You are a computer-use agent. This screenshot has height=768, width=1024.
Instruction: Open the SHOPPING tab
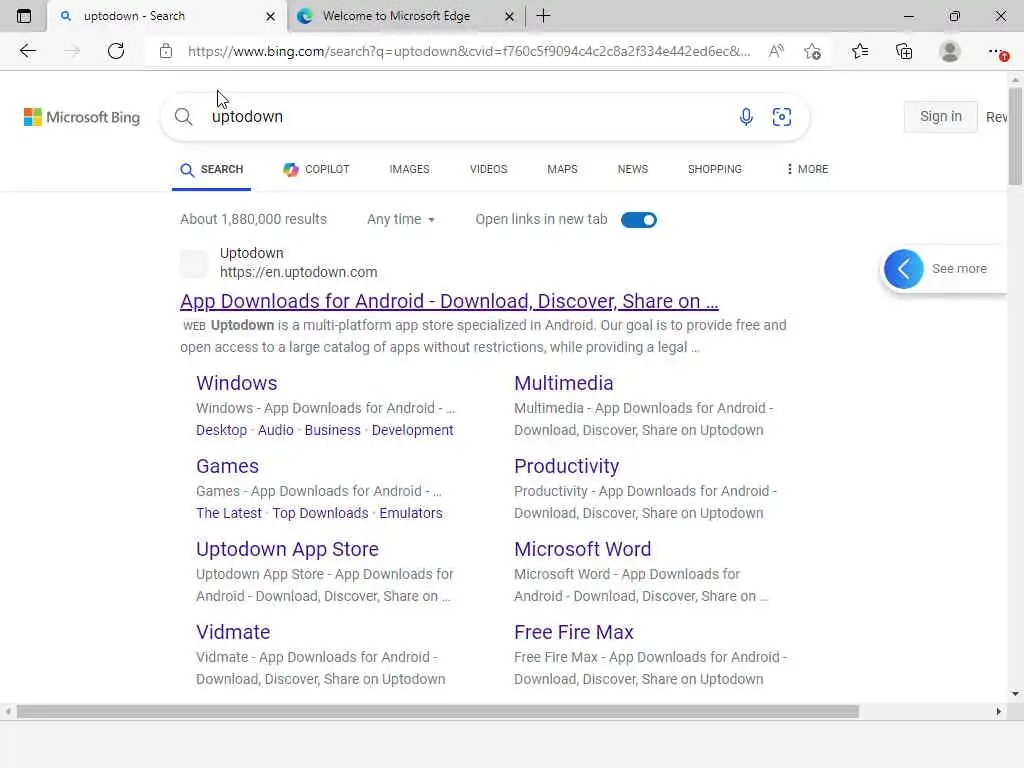(x=714, y=169)
